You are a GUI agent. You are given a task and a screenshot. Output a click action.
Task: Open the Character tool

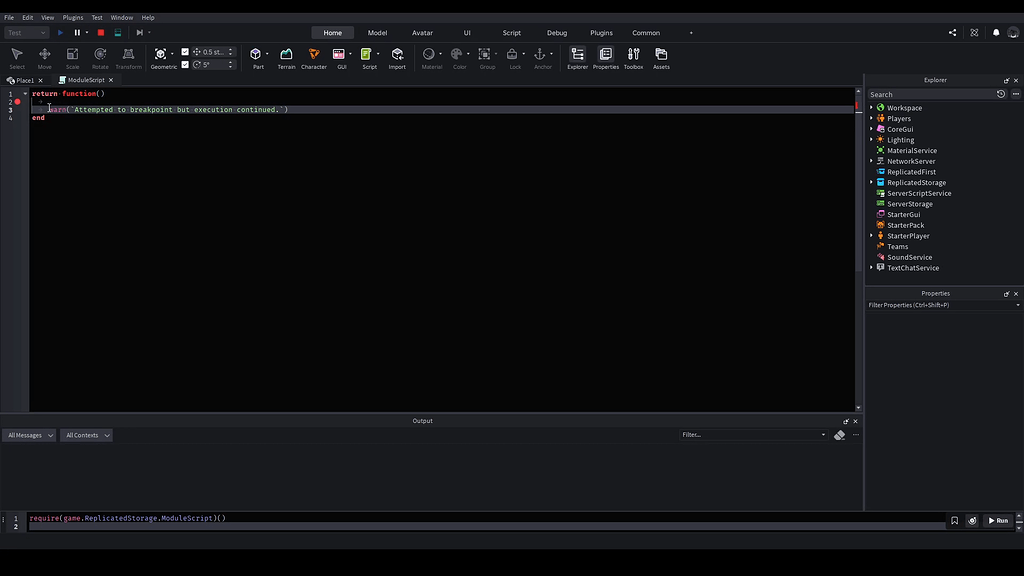(313, 57)
